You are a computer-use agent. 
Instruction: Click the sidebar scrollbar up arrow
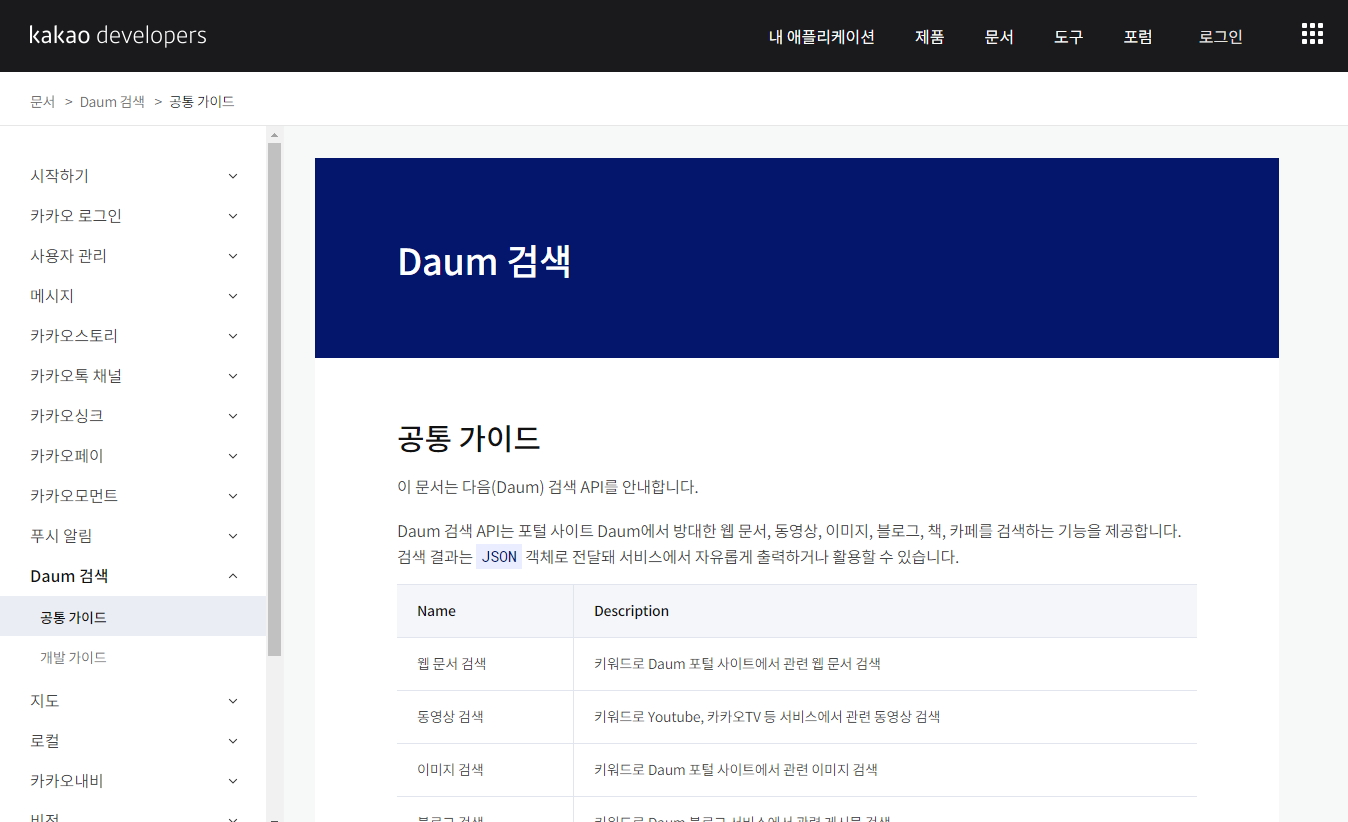(275, 133)
